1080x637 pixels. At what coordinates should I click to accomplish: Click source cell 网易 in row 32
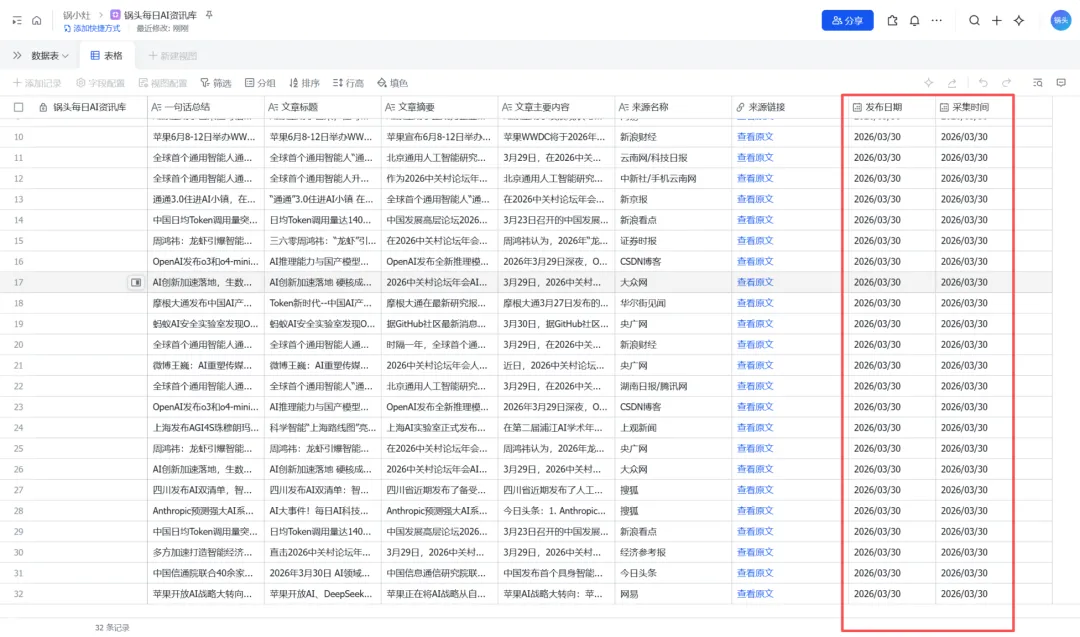(673, 594)
